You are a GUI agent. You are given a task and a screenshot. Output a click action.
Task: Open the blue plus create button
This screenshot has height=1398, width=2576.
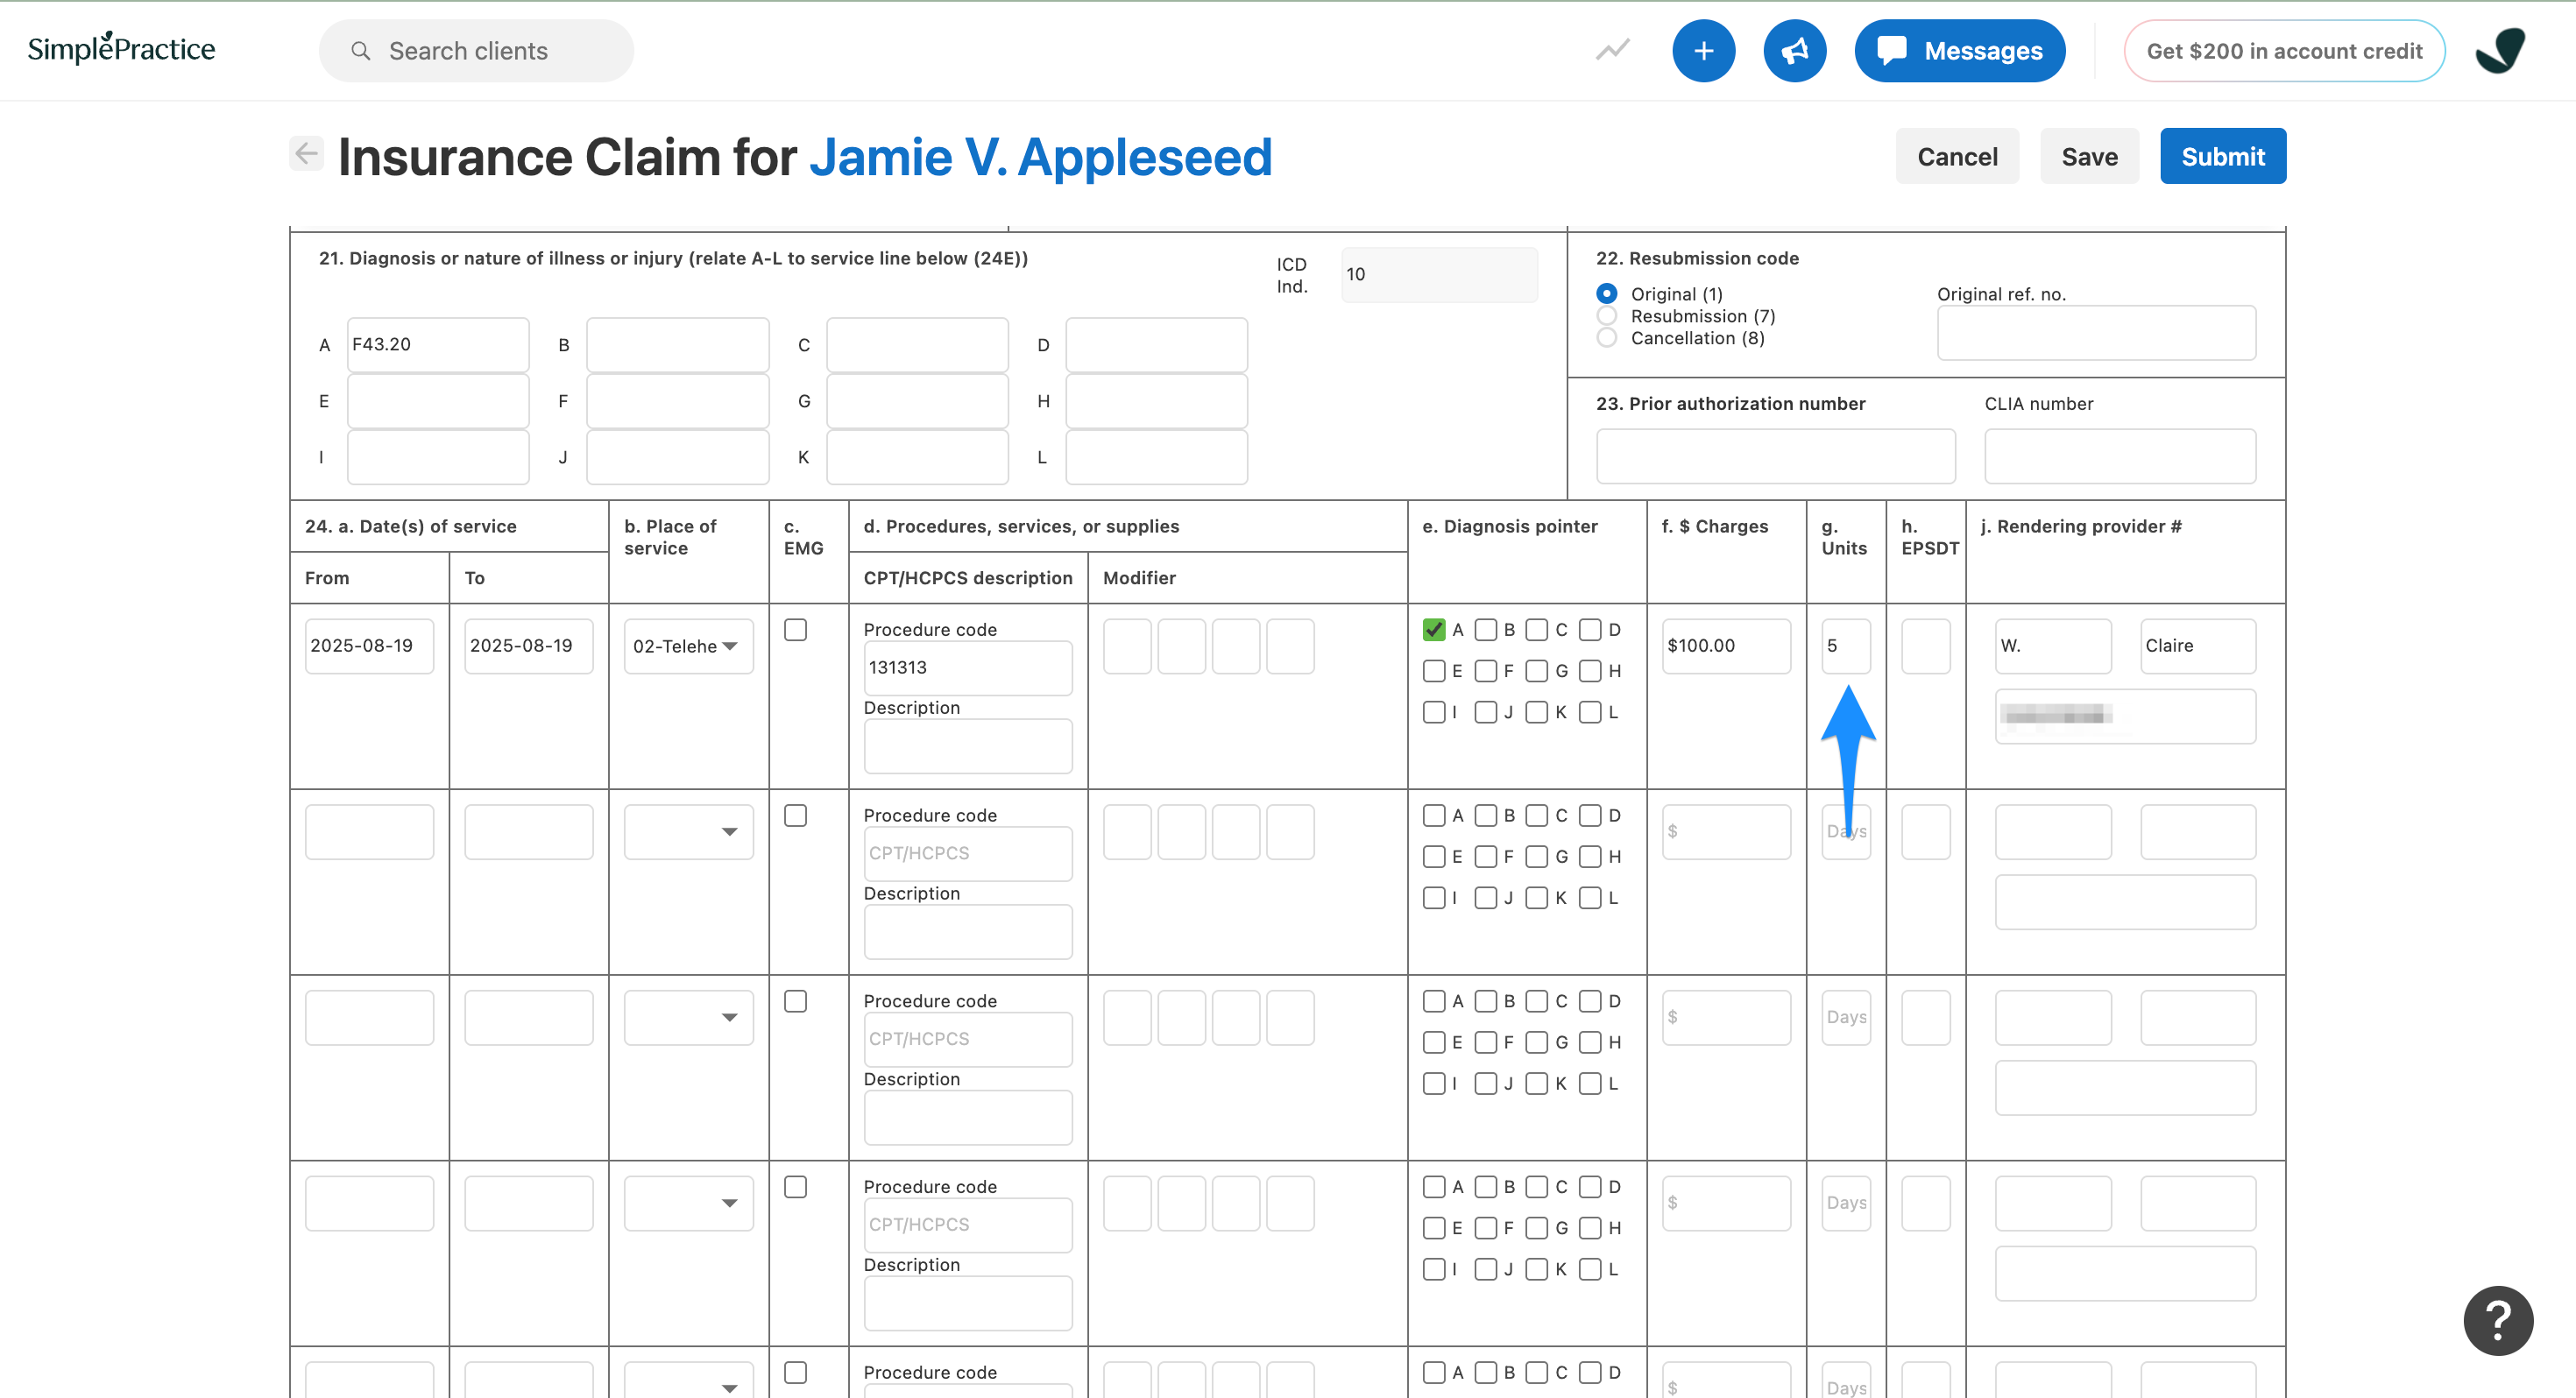point(1703,51)
